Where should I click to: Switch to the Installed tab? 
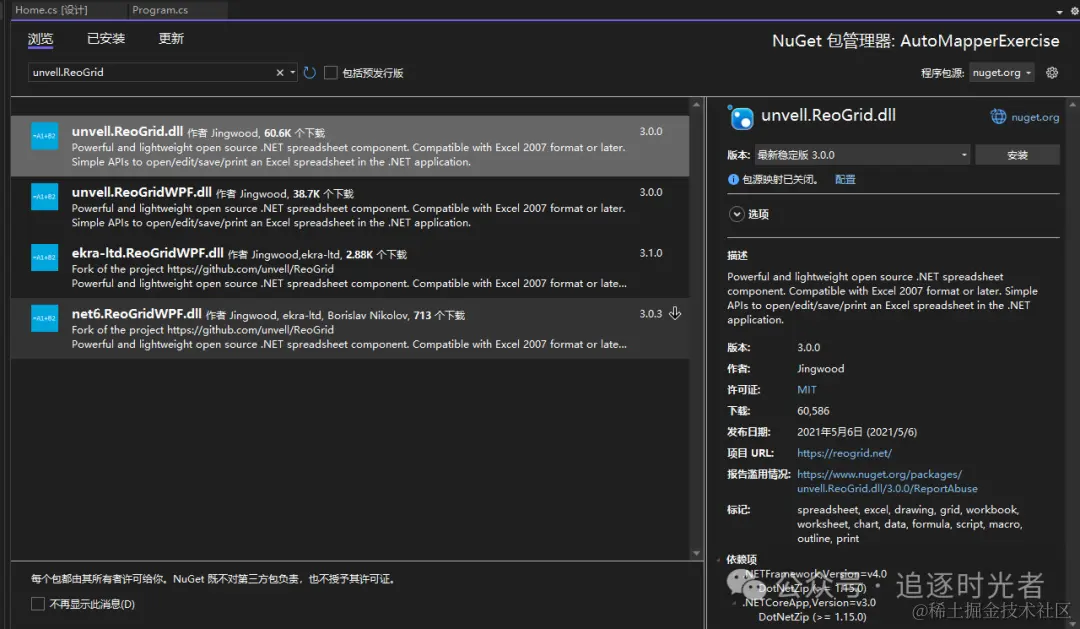tap(106, 39)
